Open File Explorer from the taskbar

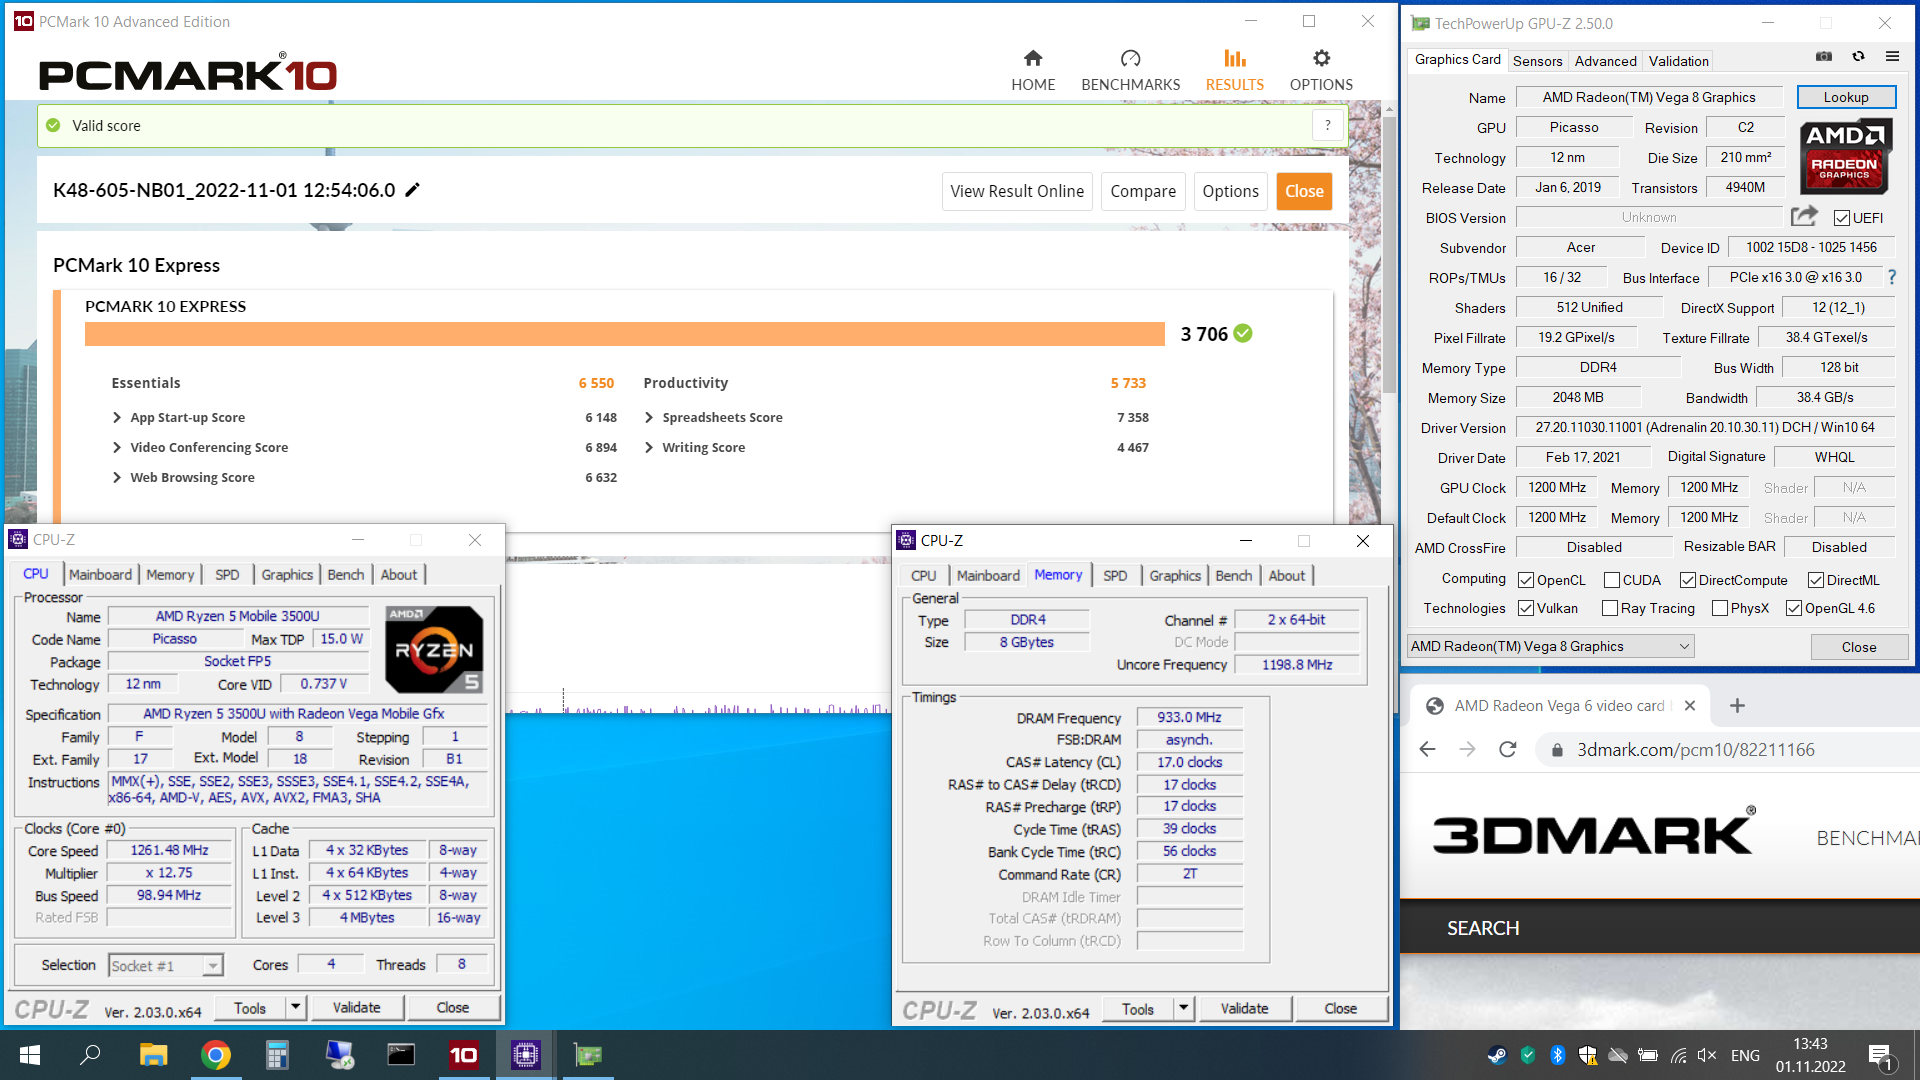[153, 1055]
